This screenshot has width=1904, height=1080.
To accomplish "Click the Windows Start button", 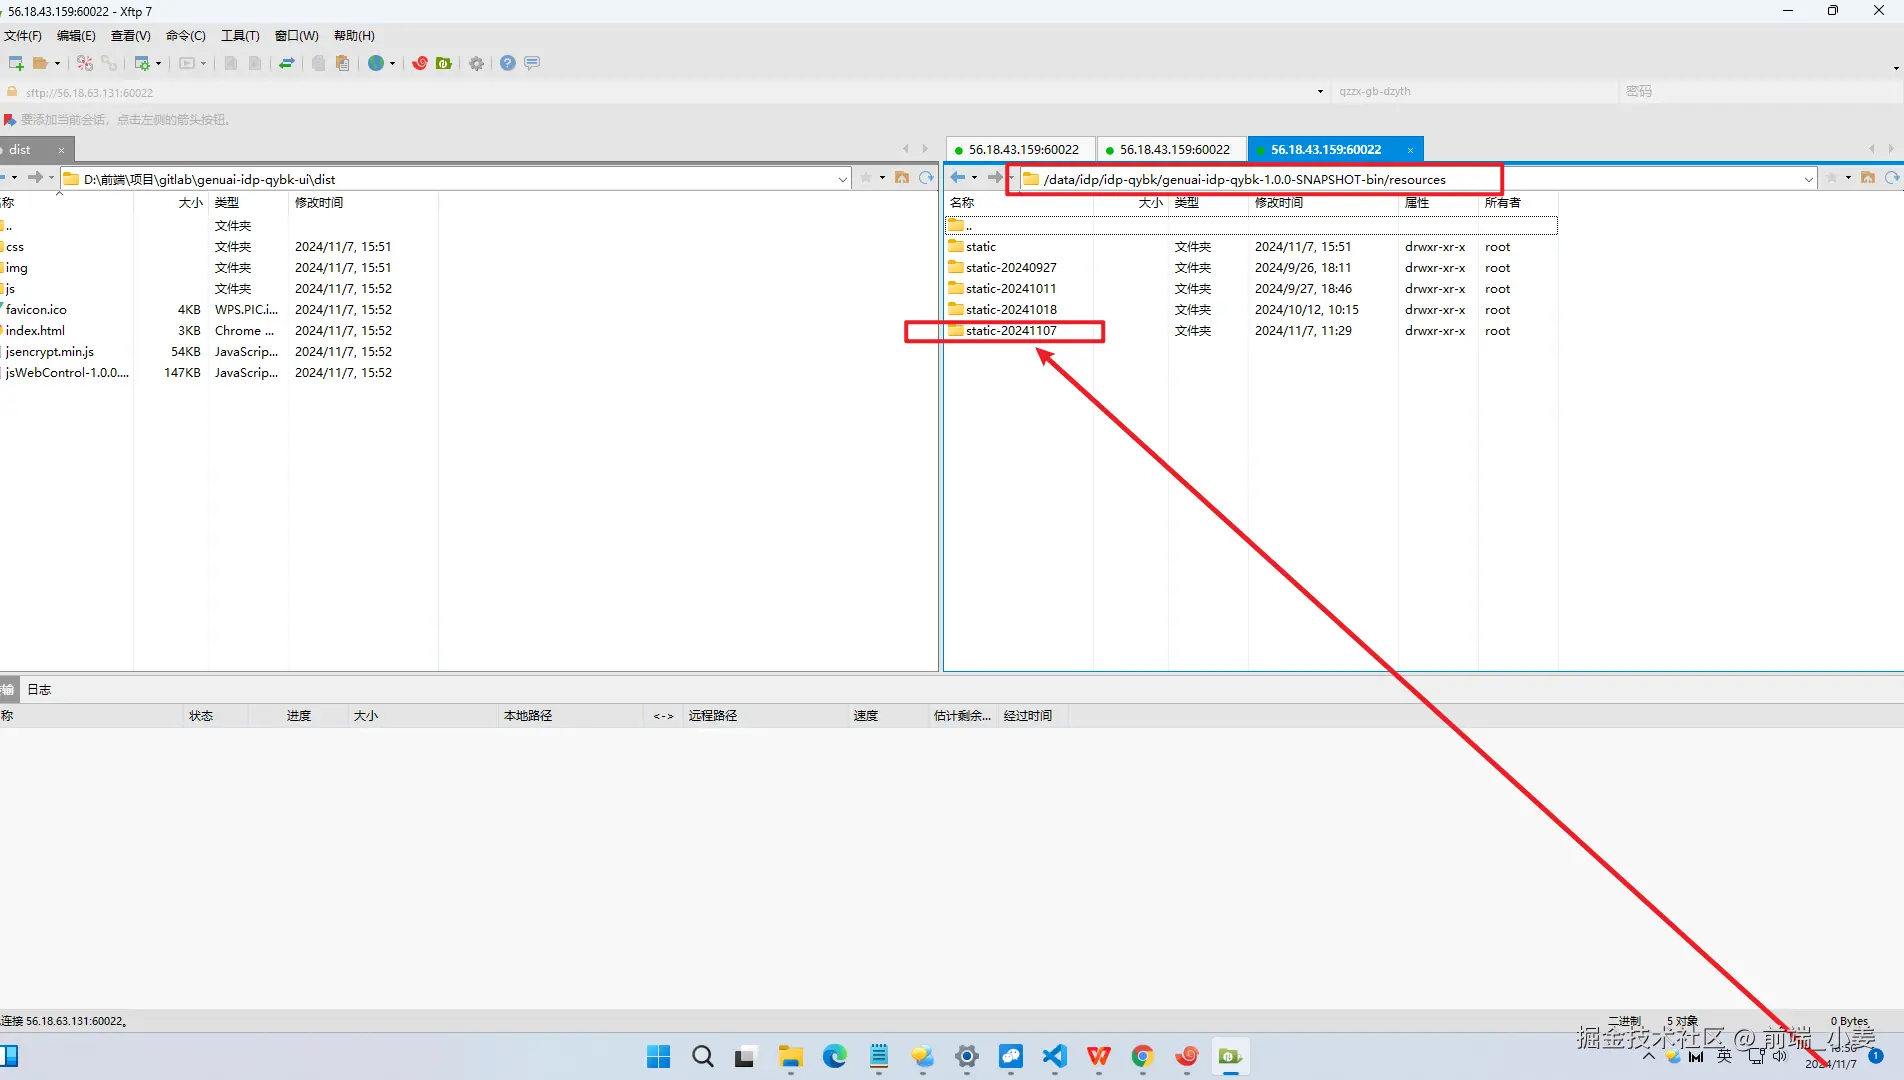I will pyautogui.click(x=658, y=1057).
